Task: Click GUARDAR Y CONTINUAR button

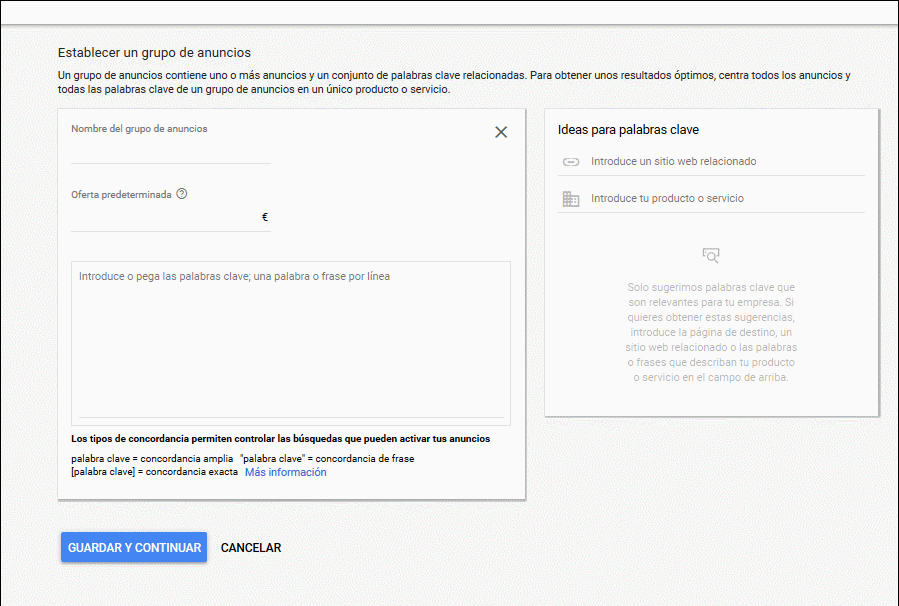Action: point(134,548)
